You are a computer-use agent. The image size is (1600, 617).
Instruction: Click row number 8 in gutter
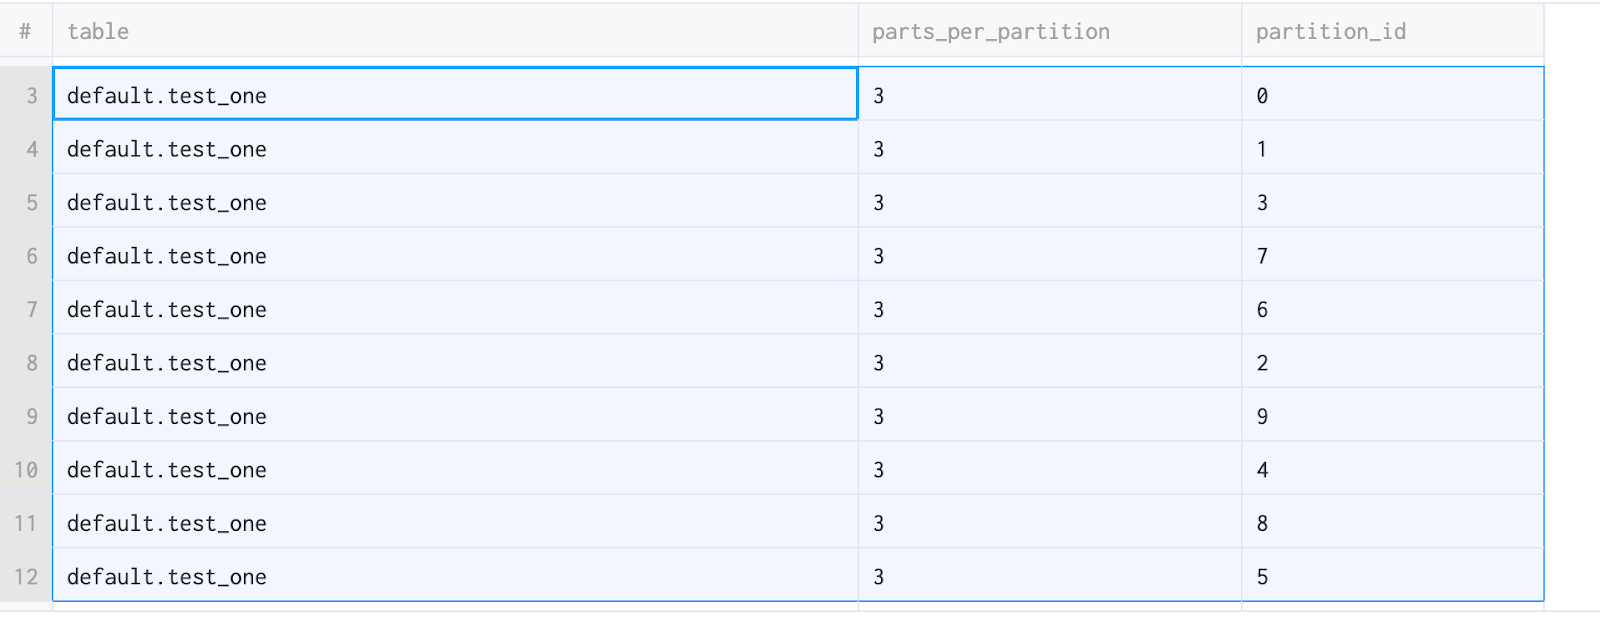tap(27, 363)
